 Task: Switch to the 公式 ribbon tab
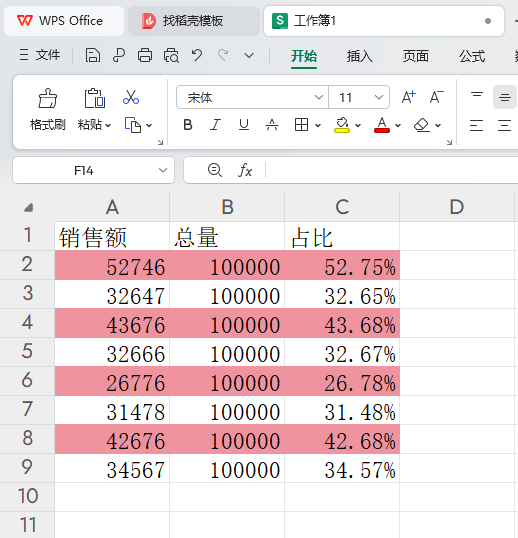click(x=472, y=56)
